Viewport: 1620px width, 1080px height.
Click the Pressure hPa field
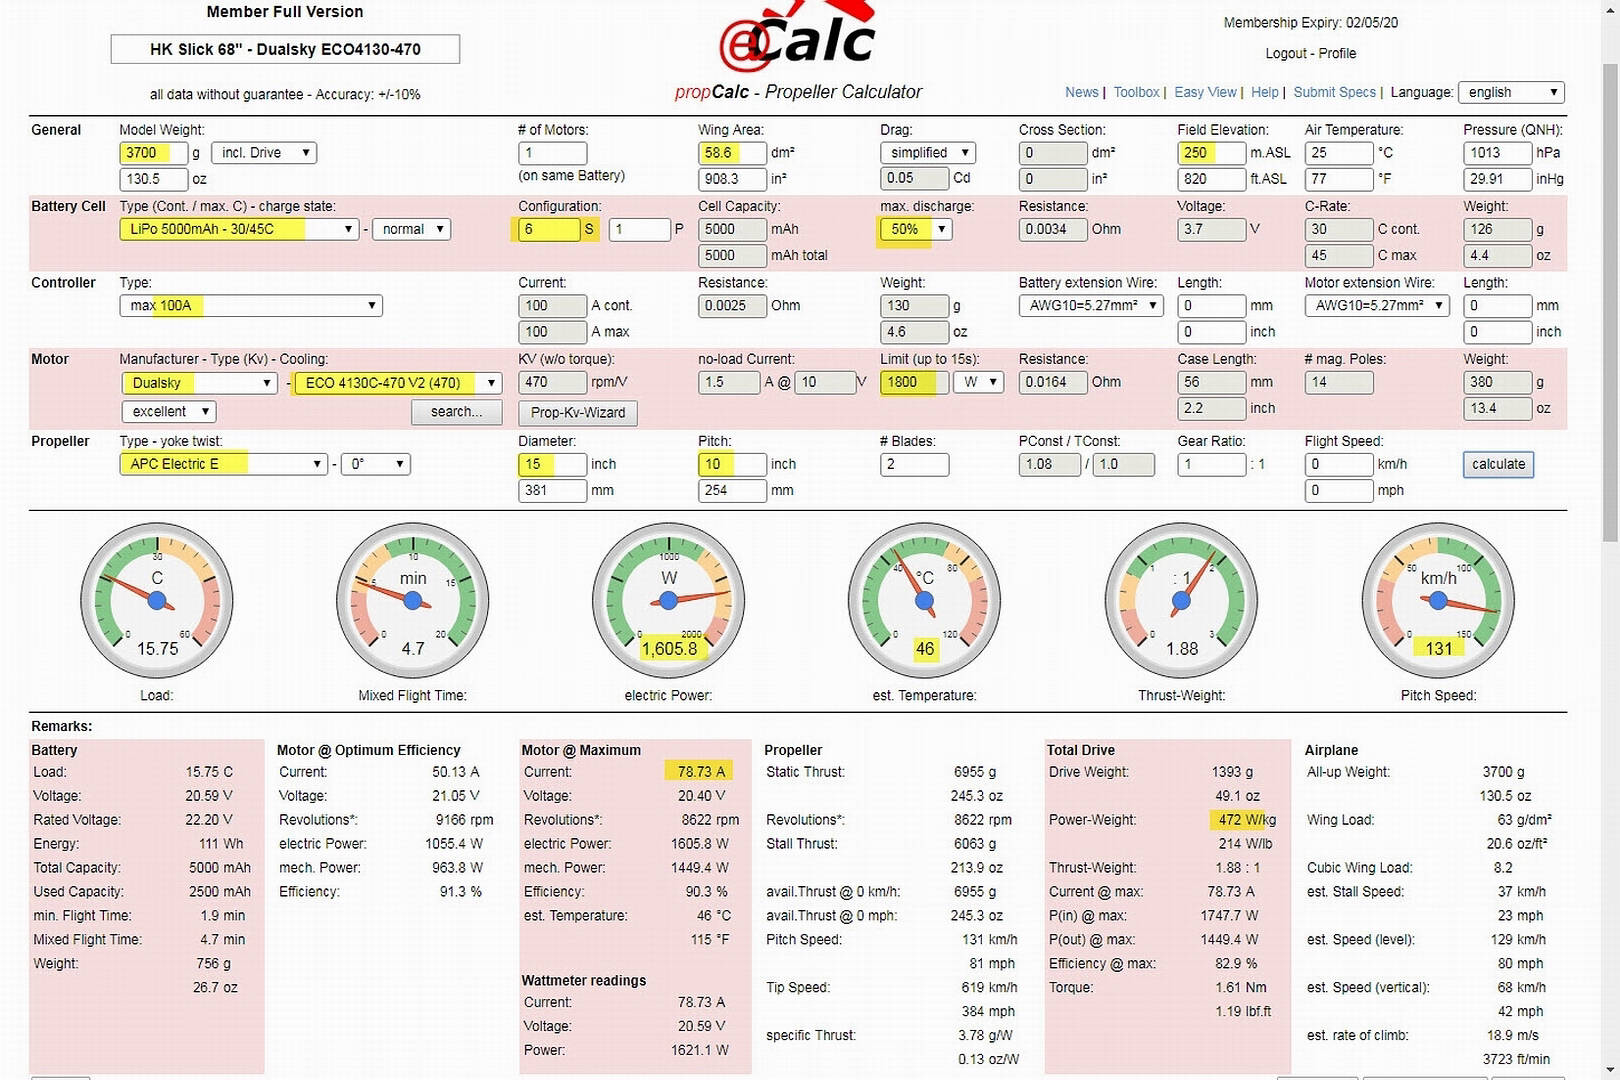tap(1497, 153)
